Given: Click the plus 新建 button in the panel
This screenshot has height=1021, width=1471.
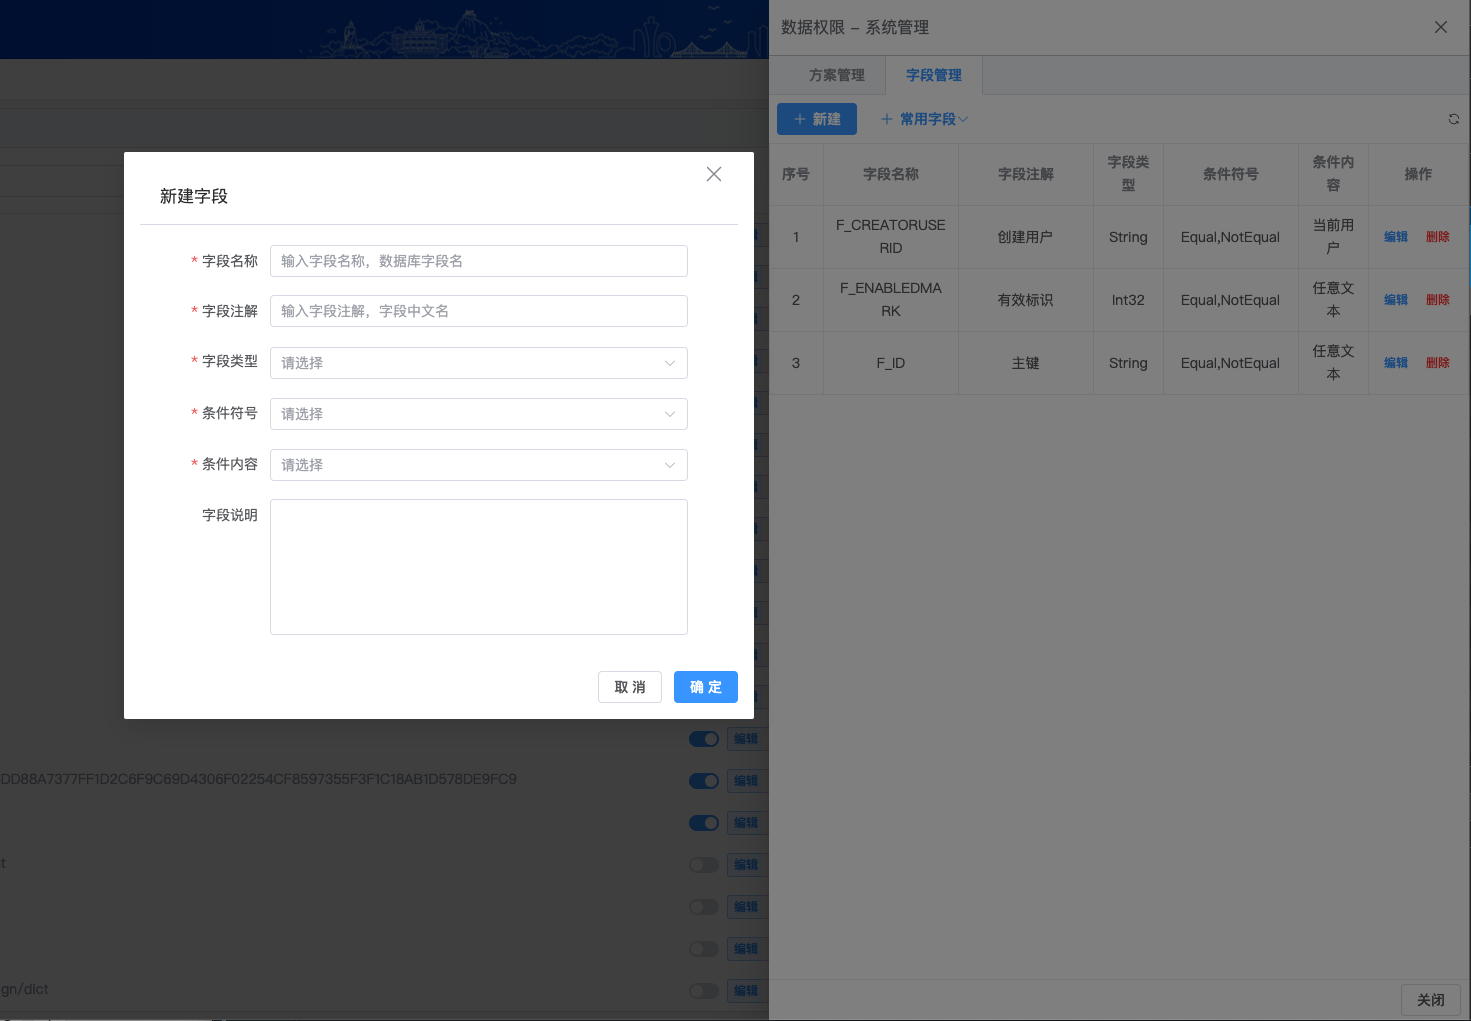Looking at the screenshot, I should 816,119.
